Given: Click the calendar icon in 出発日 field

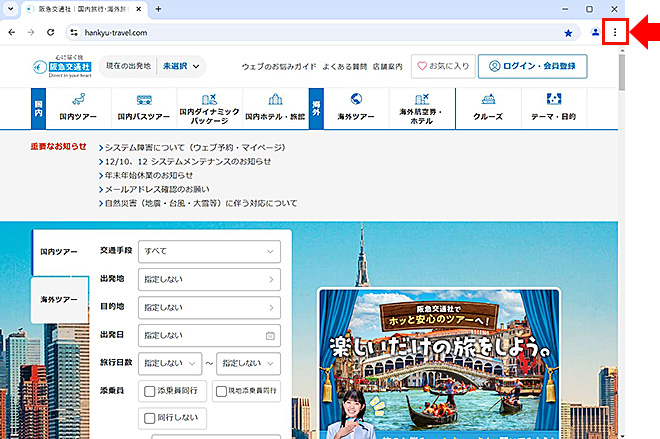Looking at the screenshot, I should [x=270, y=336].
